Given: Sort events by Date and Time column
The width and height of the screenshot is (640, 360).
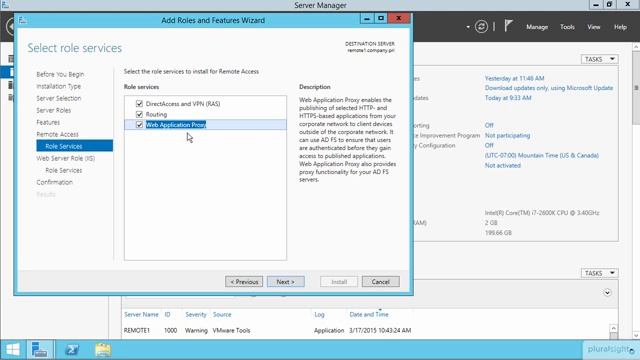Looking at the screenshot, I should click(369, 315).
